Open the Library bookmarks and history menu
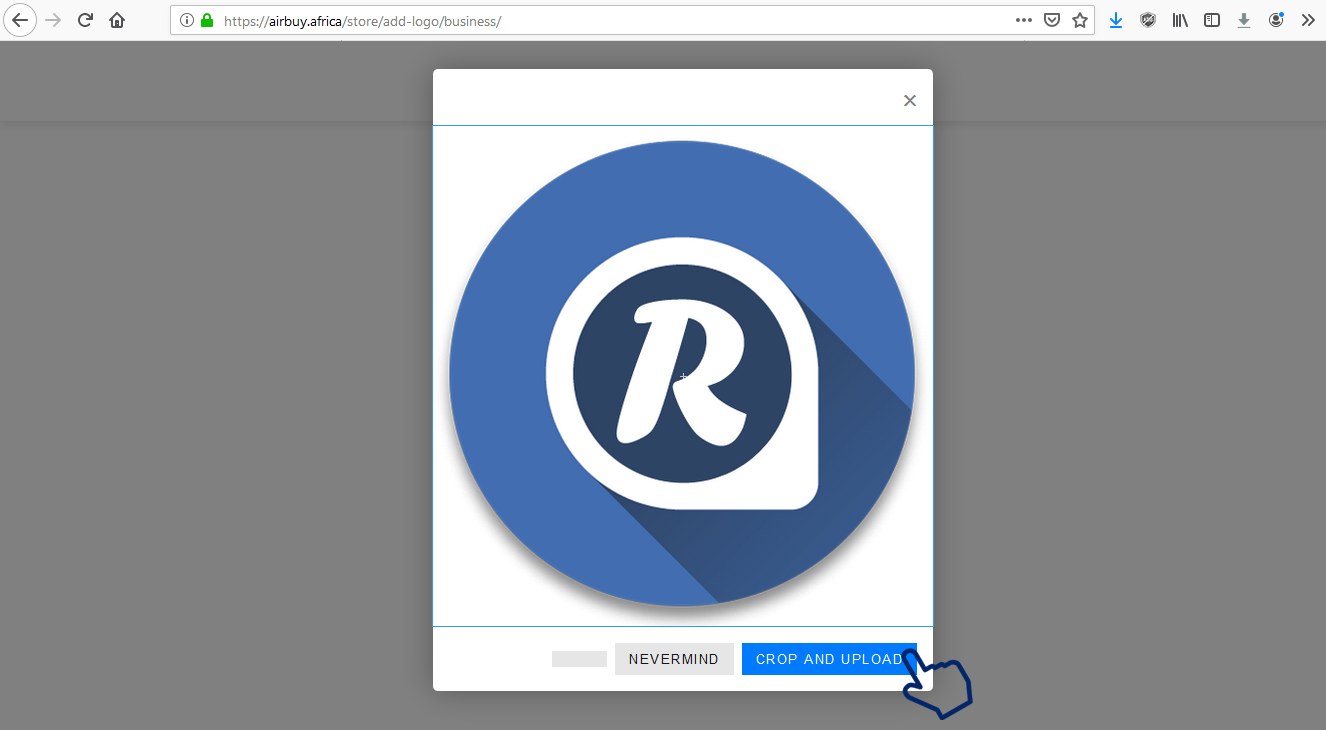Image resolution: width=1326 pixels, height=730 pixels. pyautogui.click(x=1180, y=20)
